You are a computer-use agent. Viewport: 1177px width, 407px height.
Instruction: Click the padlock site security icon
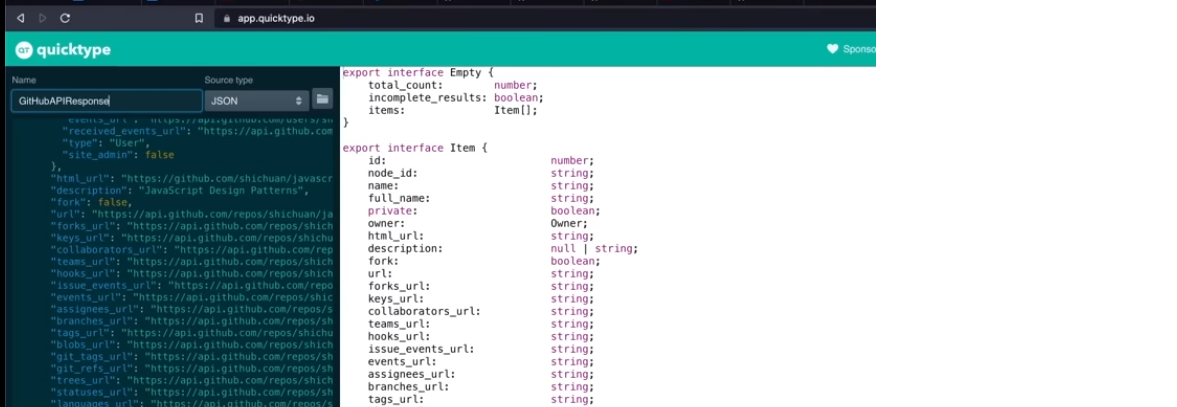click(226, 18)
